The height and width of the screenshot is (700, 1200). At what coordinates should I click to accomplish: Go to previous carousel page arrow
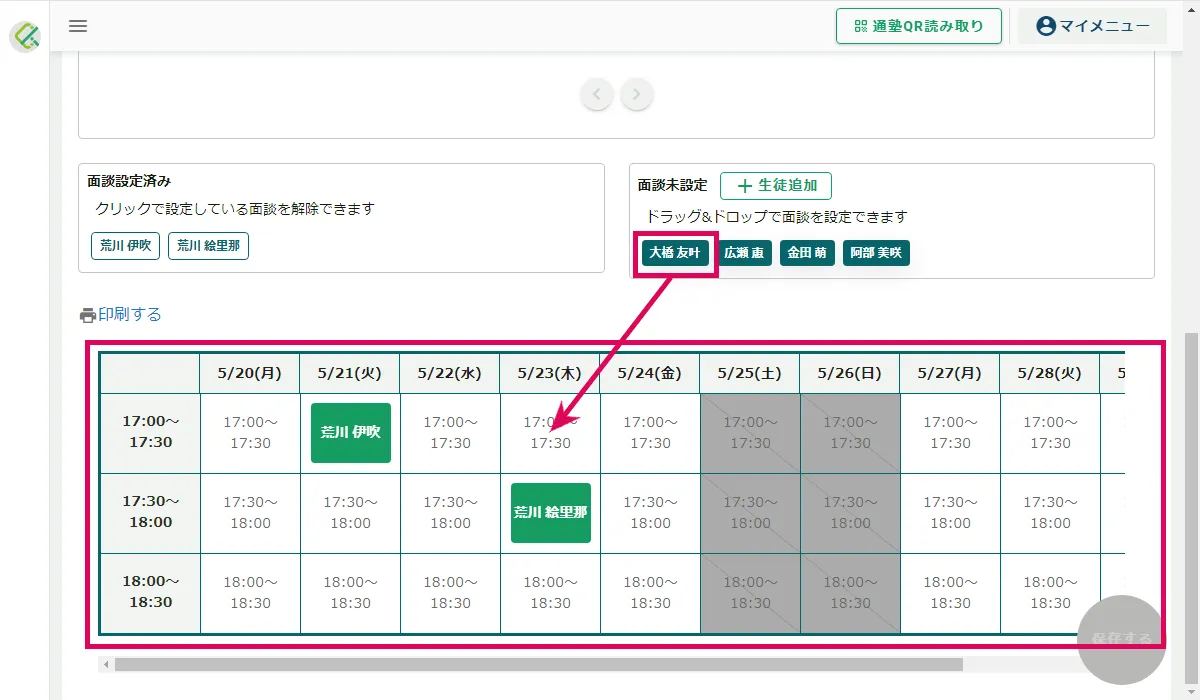597,95
